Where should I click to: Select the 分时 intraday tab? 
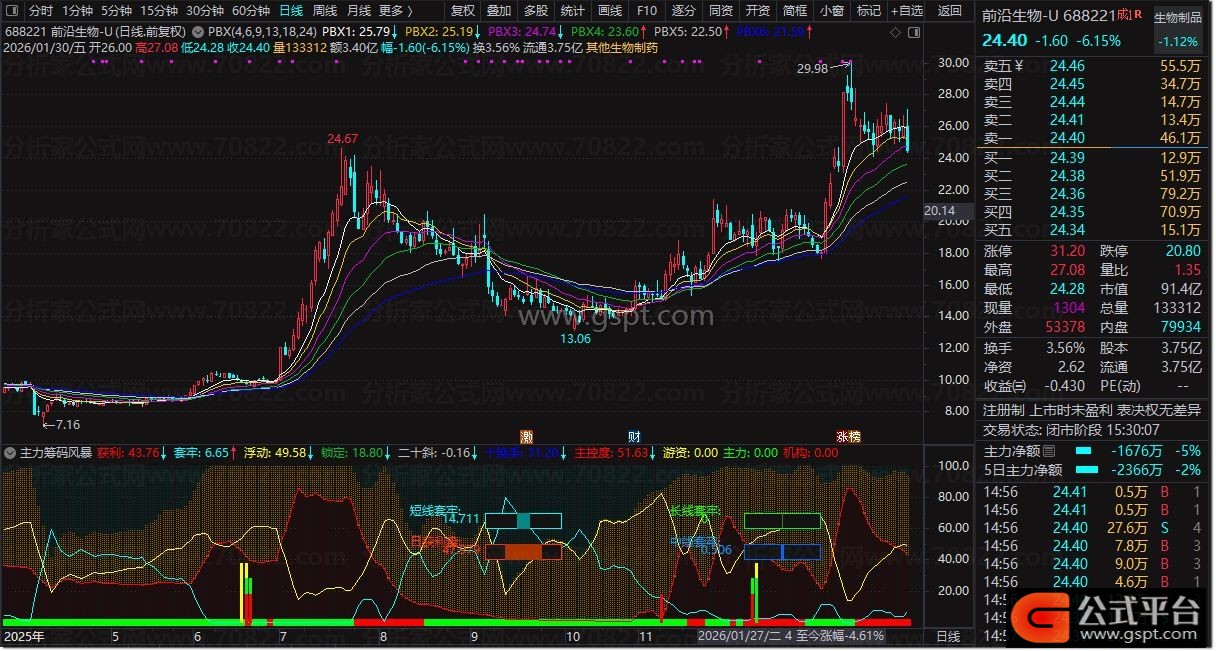(41, 11)
